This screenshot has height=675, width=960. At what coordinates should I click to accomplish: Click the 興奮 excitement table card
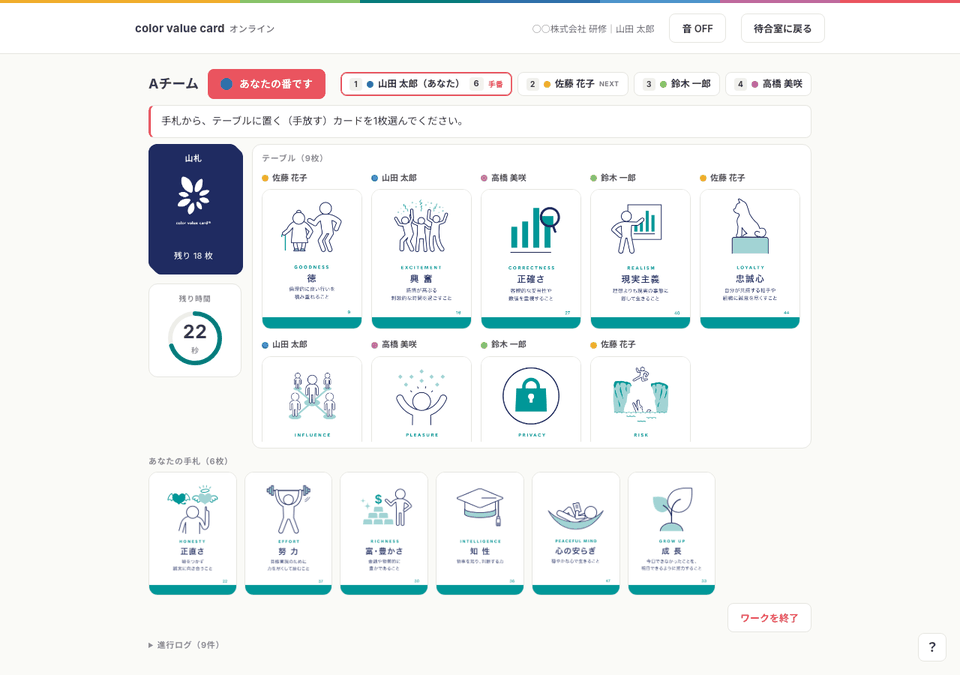click(421, 258)
